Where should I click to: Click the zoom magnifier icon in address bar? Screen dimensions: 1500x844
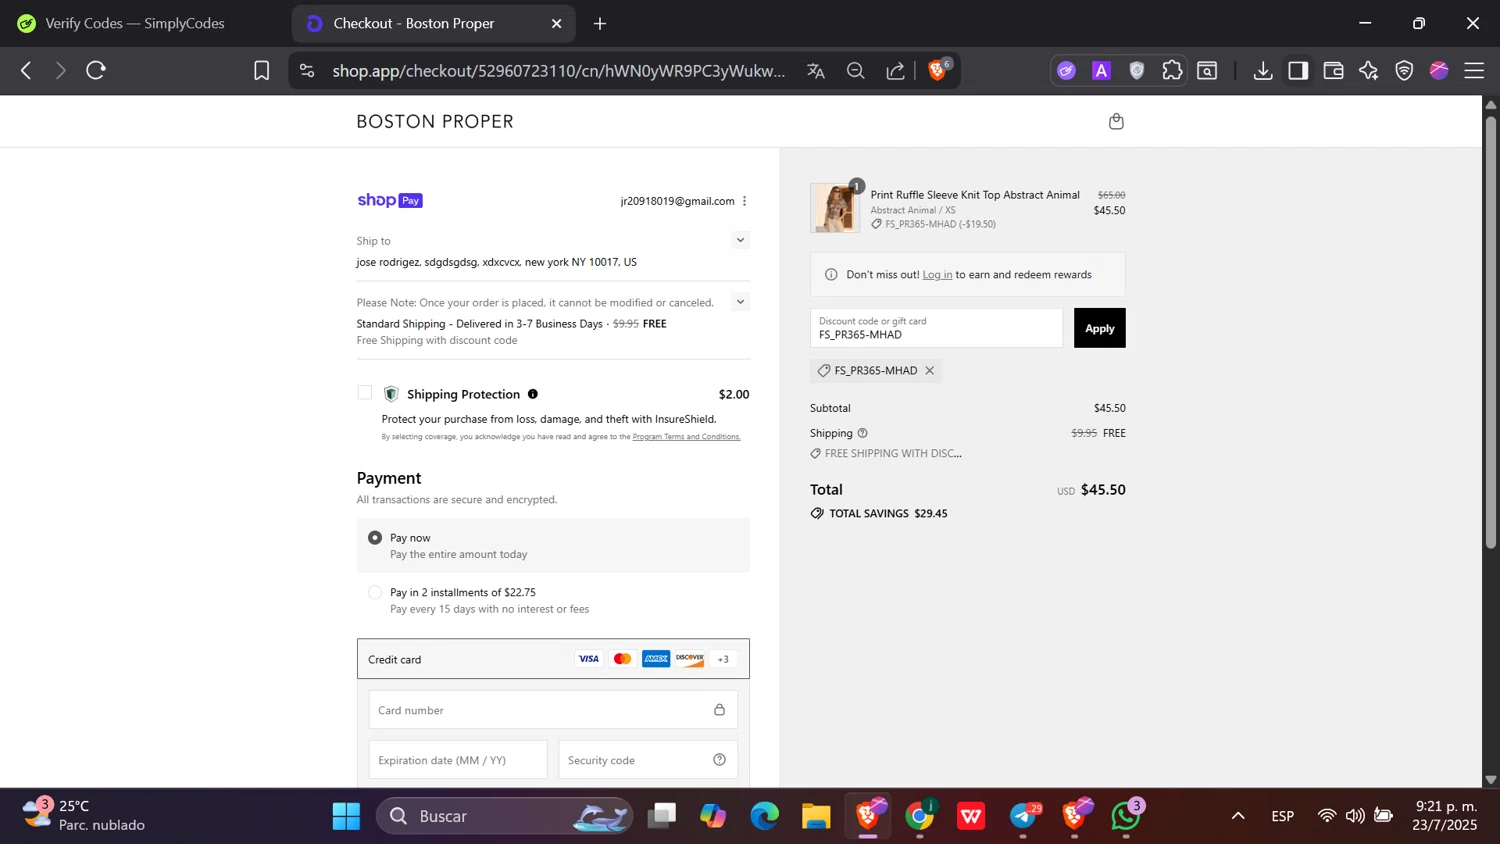[x=855, y=71]
